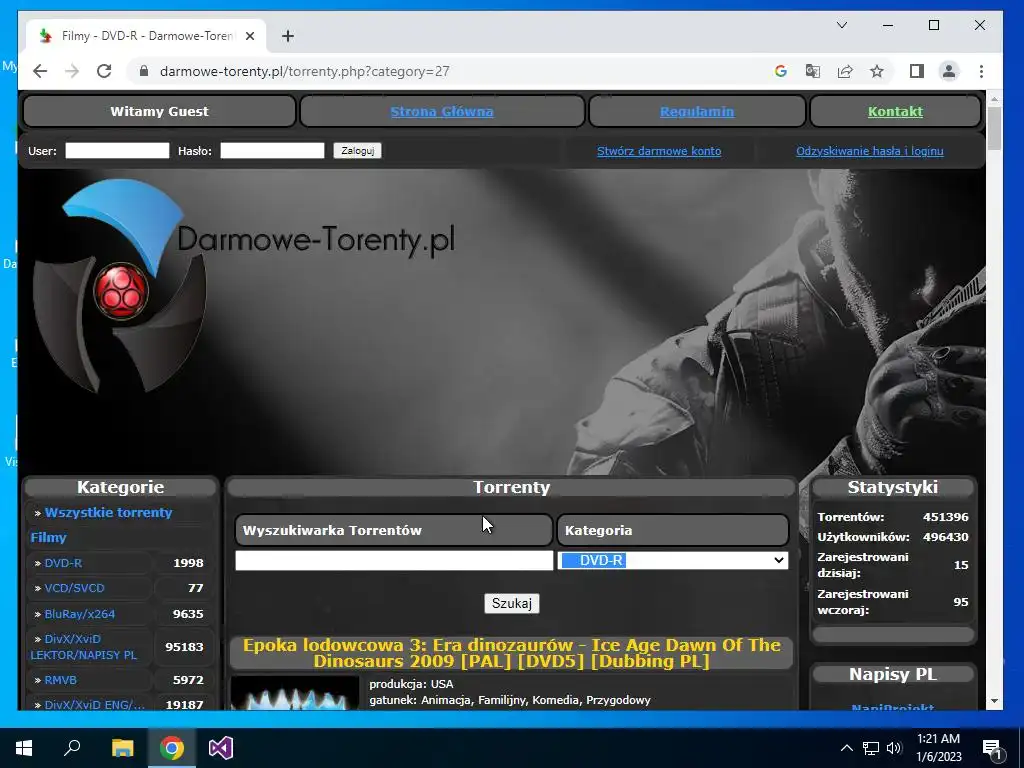Open the Epoka lodowcowa 3 torrent title
1024x768 pixels.
[512, 653]
